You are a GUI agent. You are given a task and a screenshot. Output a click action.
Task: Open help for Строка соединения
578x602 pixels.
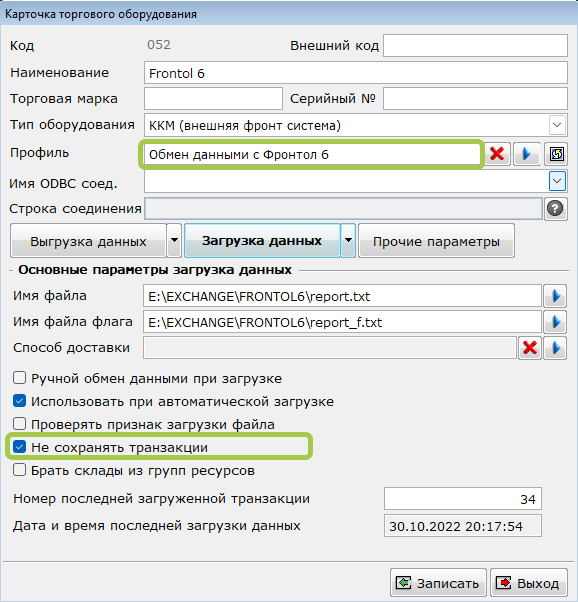click(x=555, y=209)
